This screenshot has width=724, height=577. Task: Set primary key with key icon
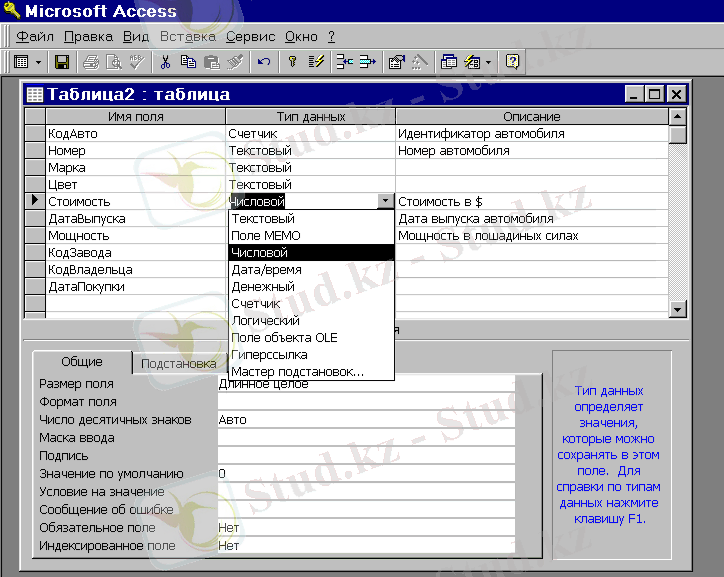(x=293, y=62)
